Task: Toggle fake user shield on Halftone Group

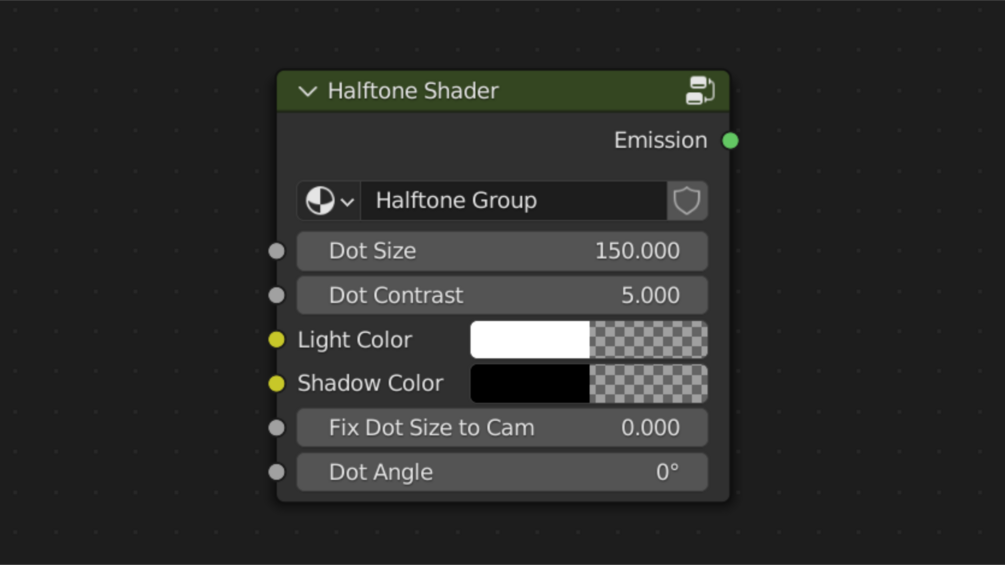Action: 687,201
